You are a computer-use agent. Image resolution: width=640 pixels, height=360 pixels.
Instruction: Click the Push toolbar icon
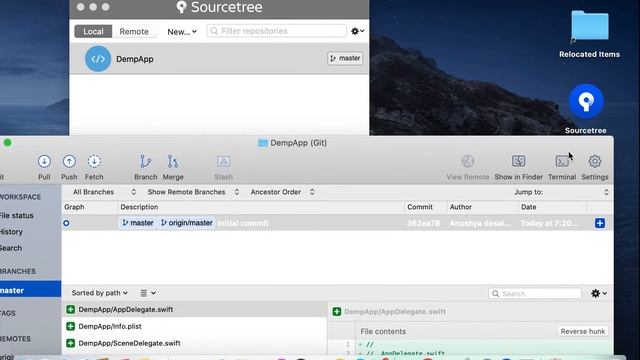click(69, 162)
